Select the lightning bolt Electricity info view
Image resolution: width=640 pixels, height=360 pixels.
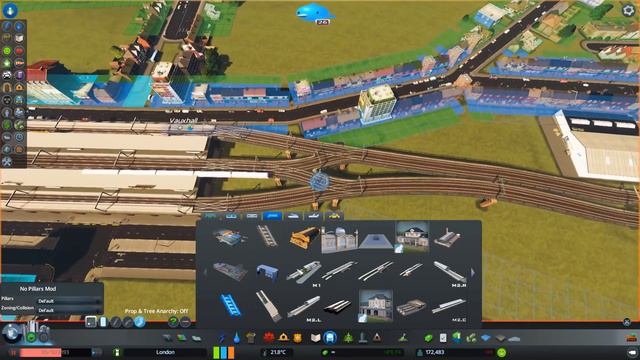7,27
